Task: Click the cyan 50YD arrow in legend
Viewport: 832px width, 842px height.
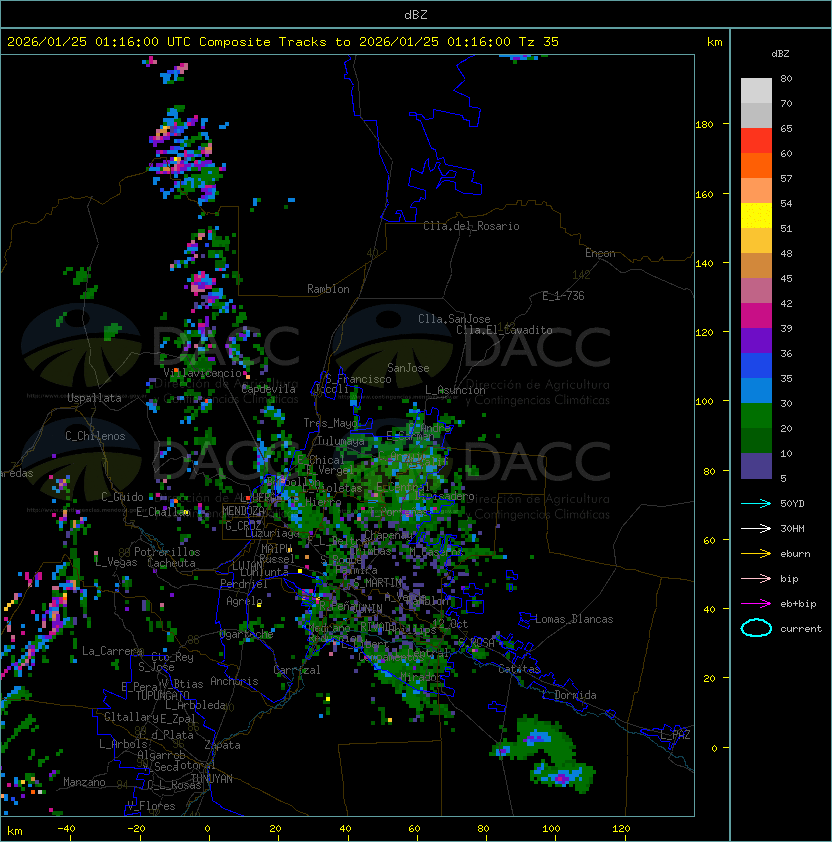Action: click(x=756, y=503)
